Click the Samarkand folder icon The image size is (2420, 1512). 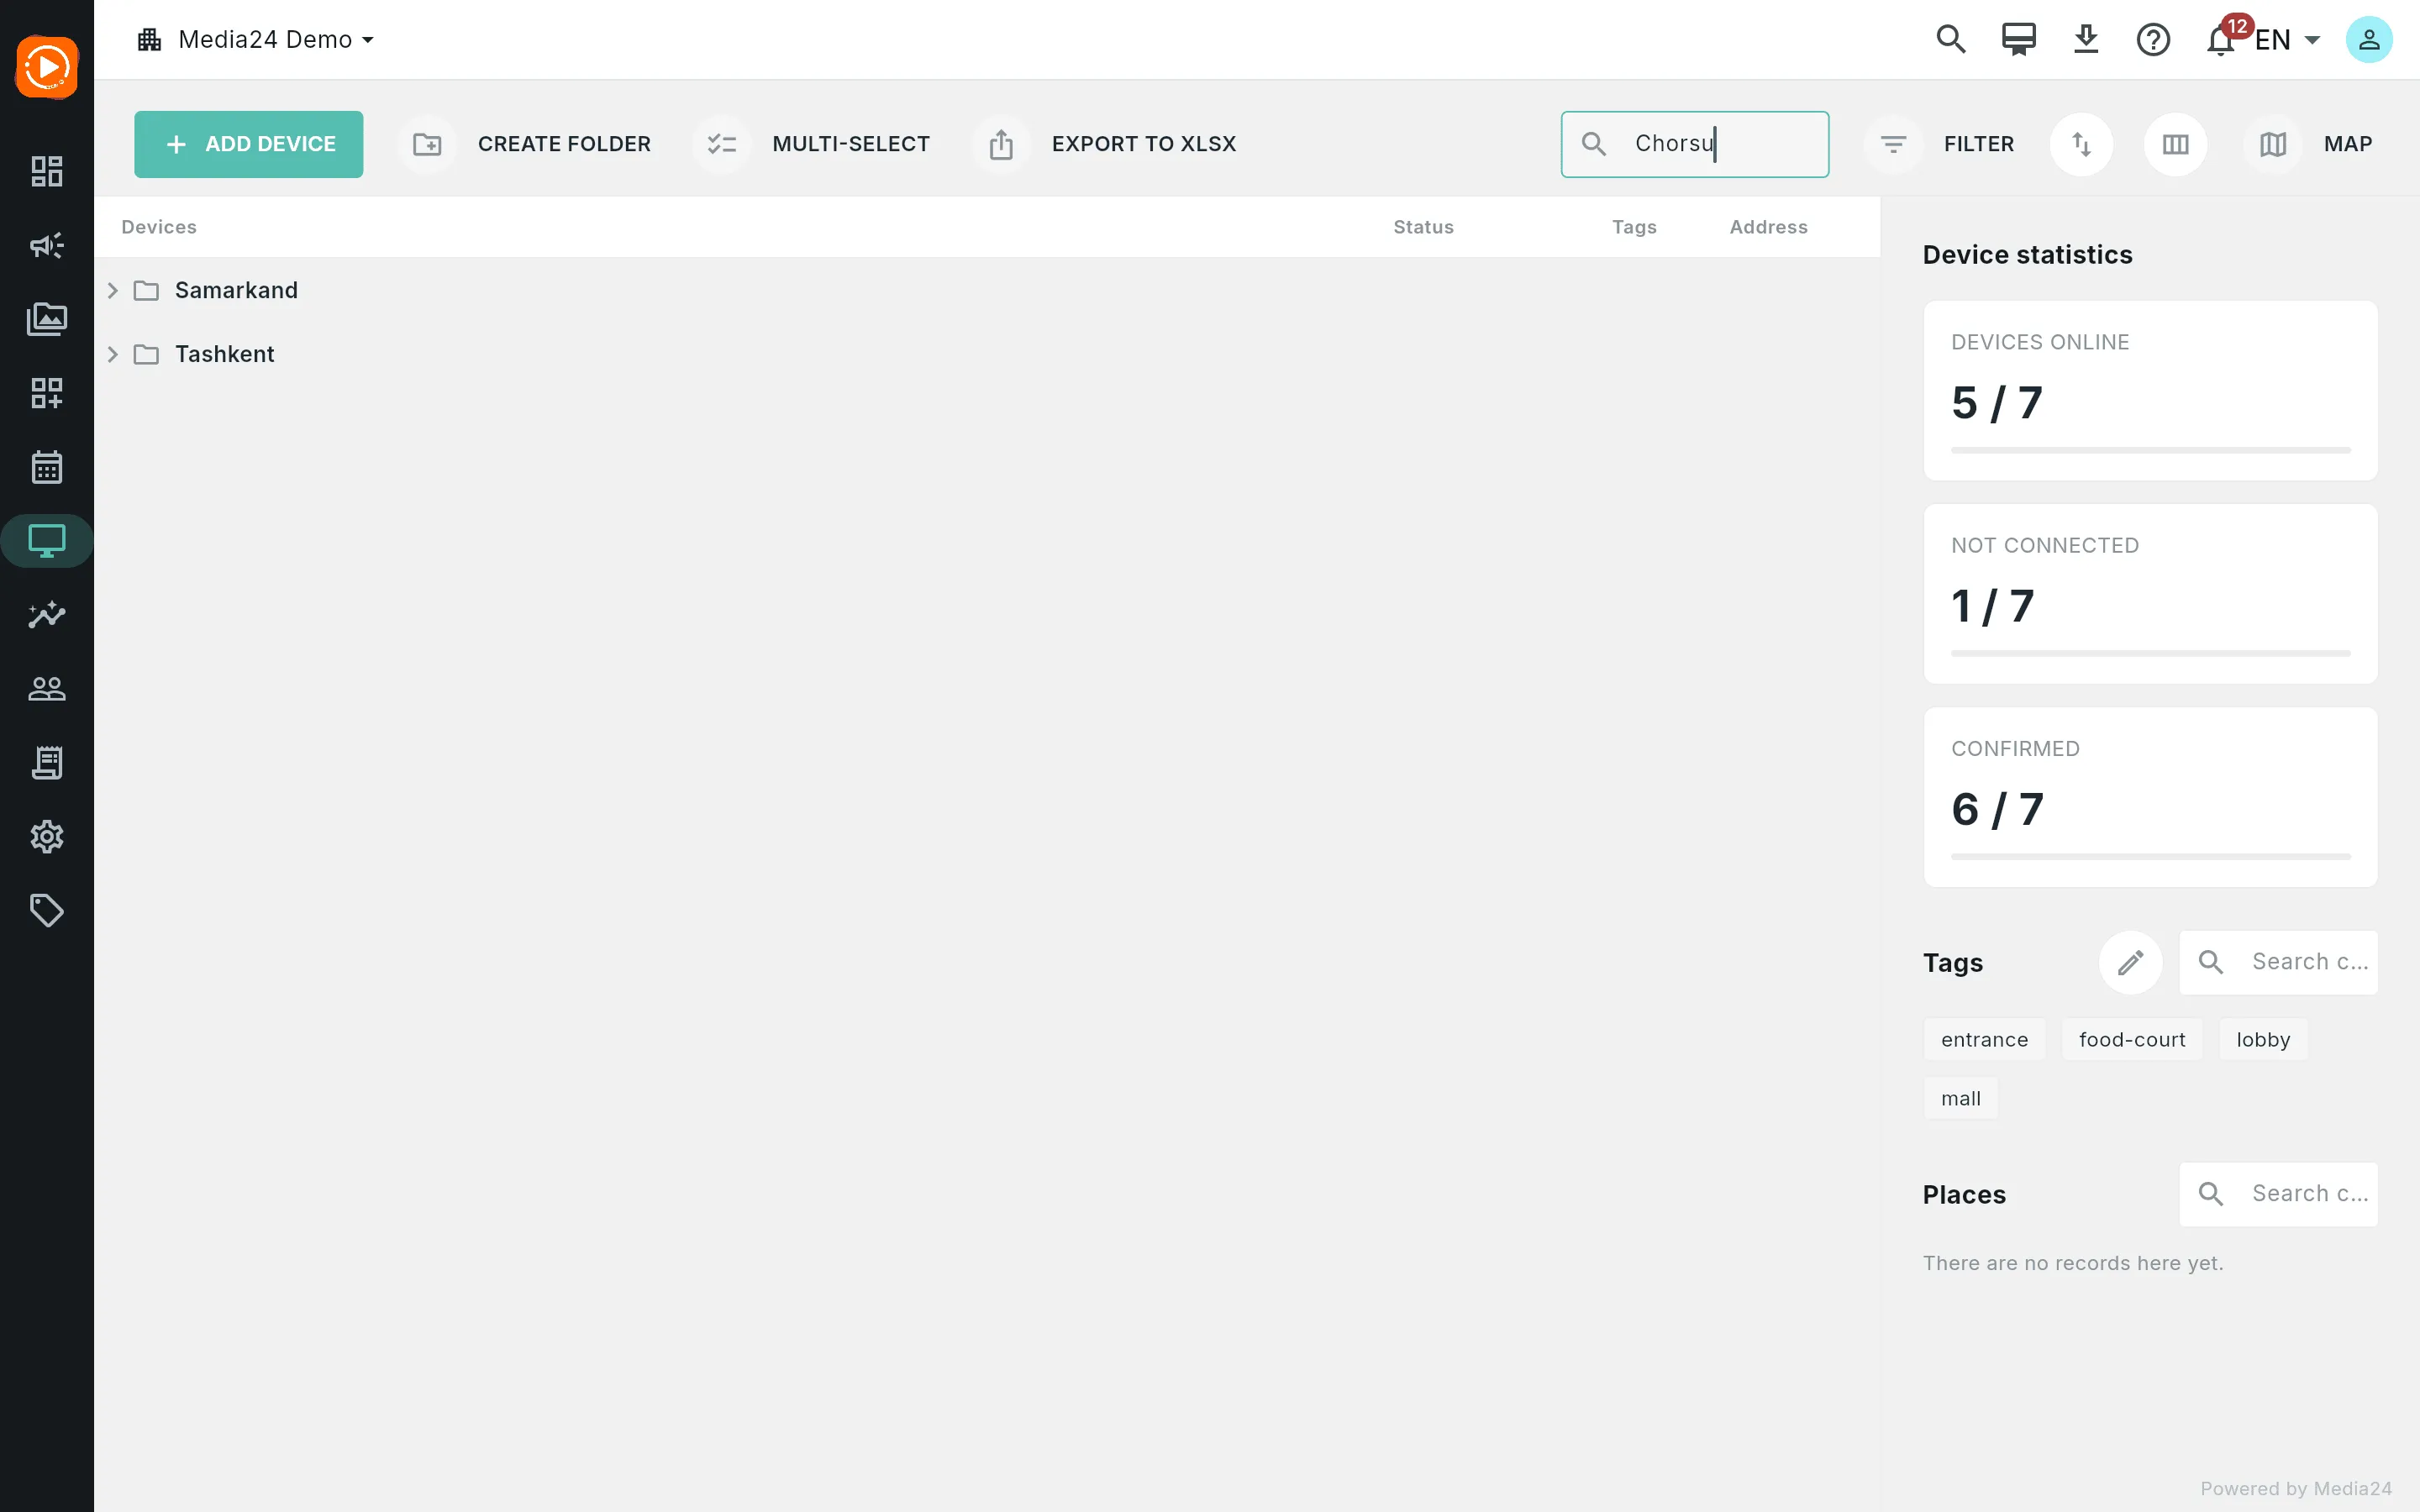[x=147, y=290]
